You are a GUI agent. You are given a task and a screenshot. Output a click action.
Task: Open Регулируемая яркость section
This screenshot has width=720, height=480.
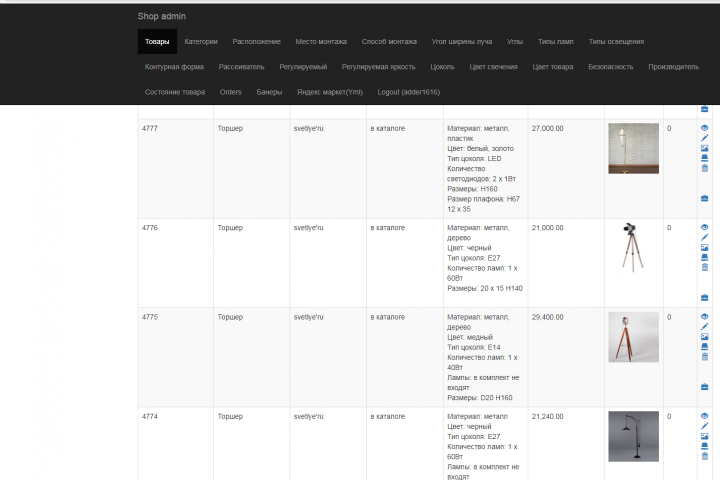(378, 67)
